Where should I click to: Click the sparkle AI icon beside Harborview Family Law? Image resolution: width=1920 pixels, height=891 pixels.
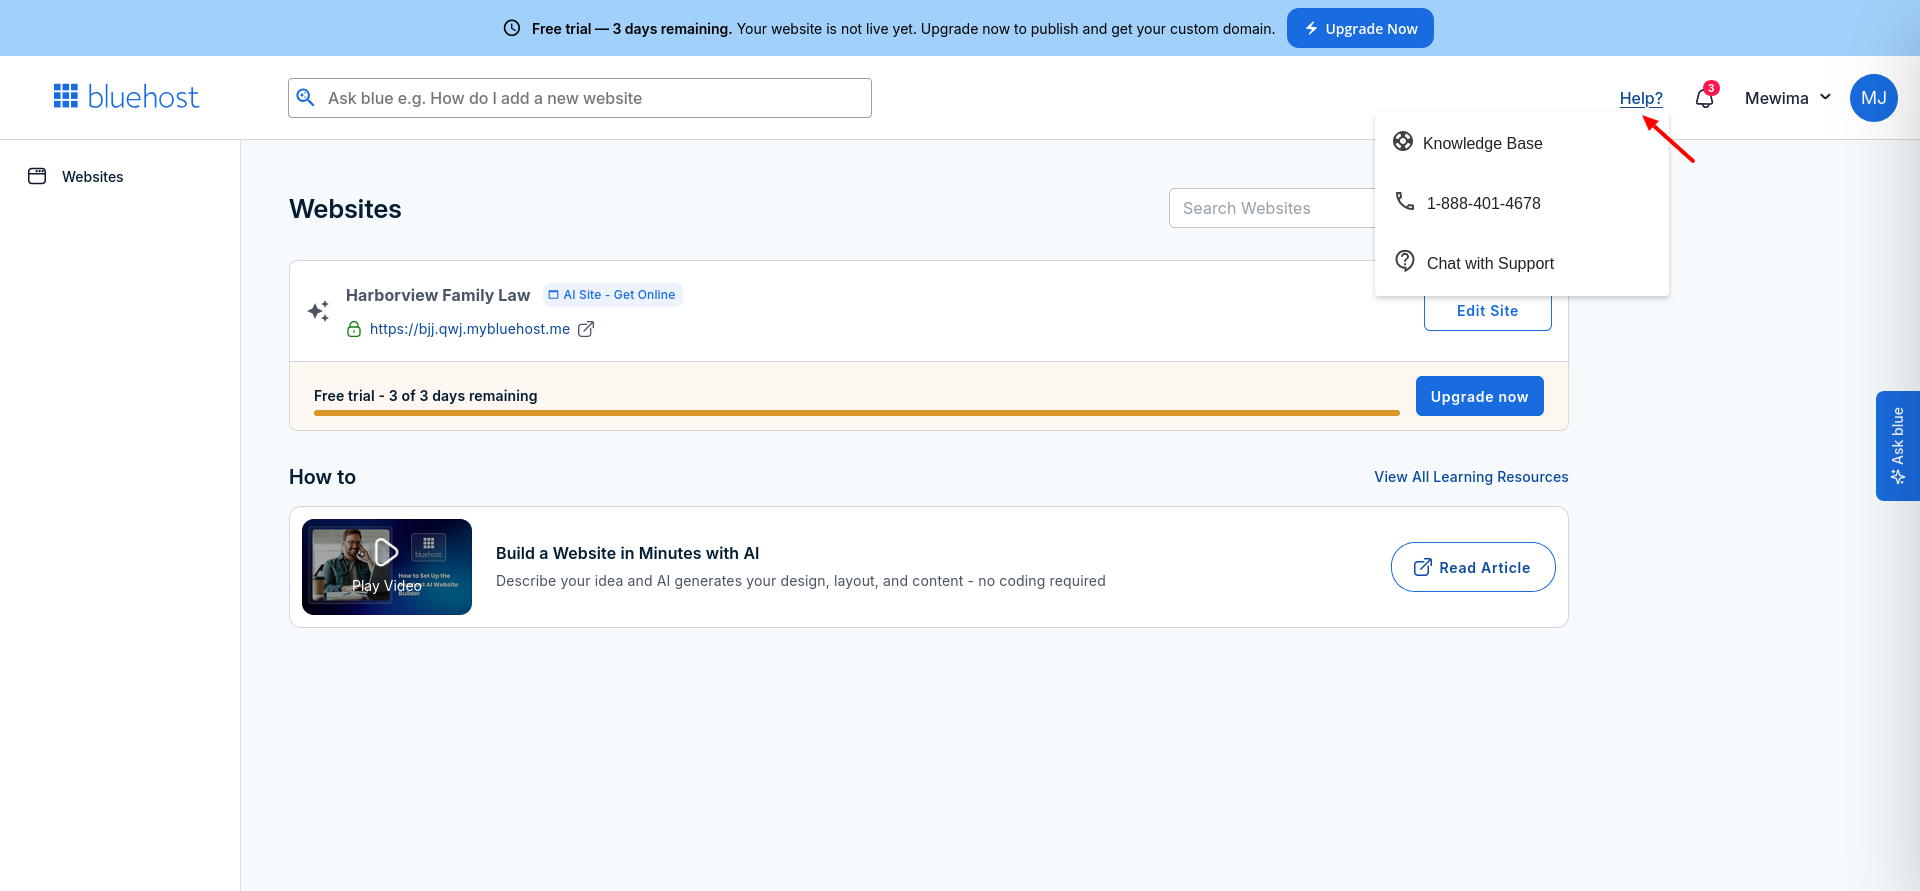[x=318, y=311]
